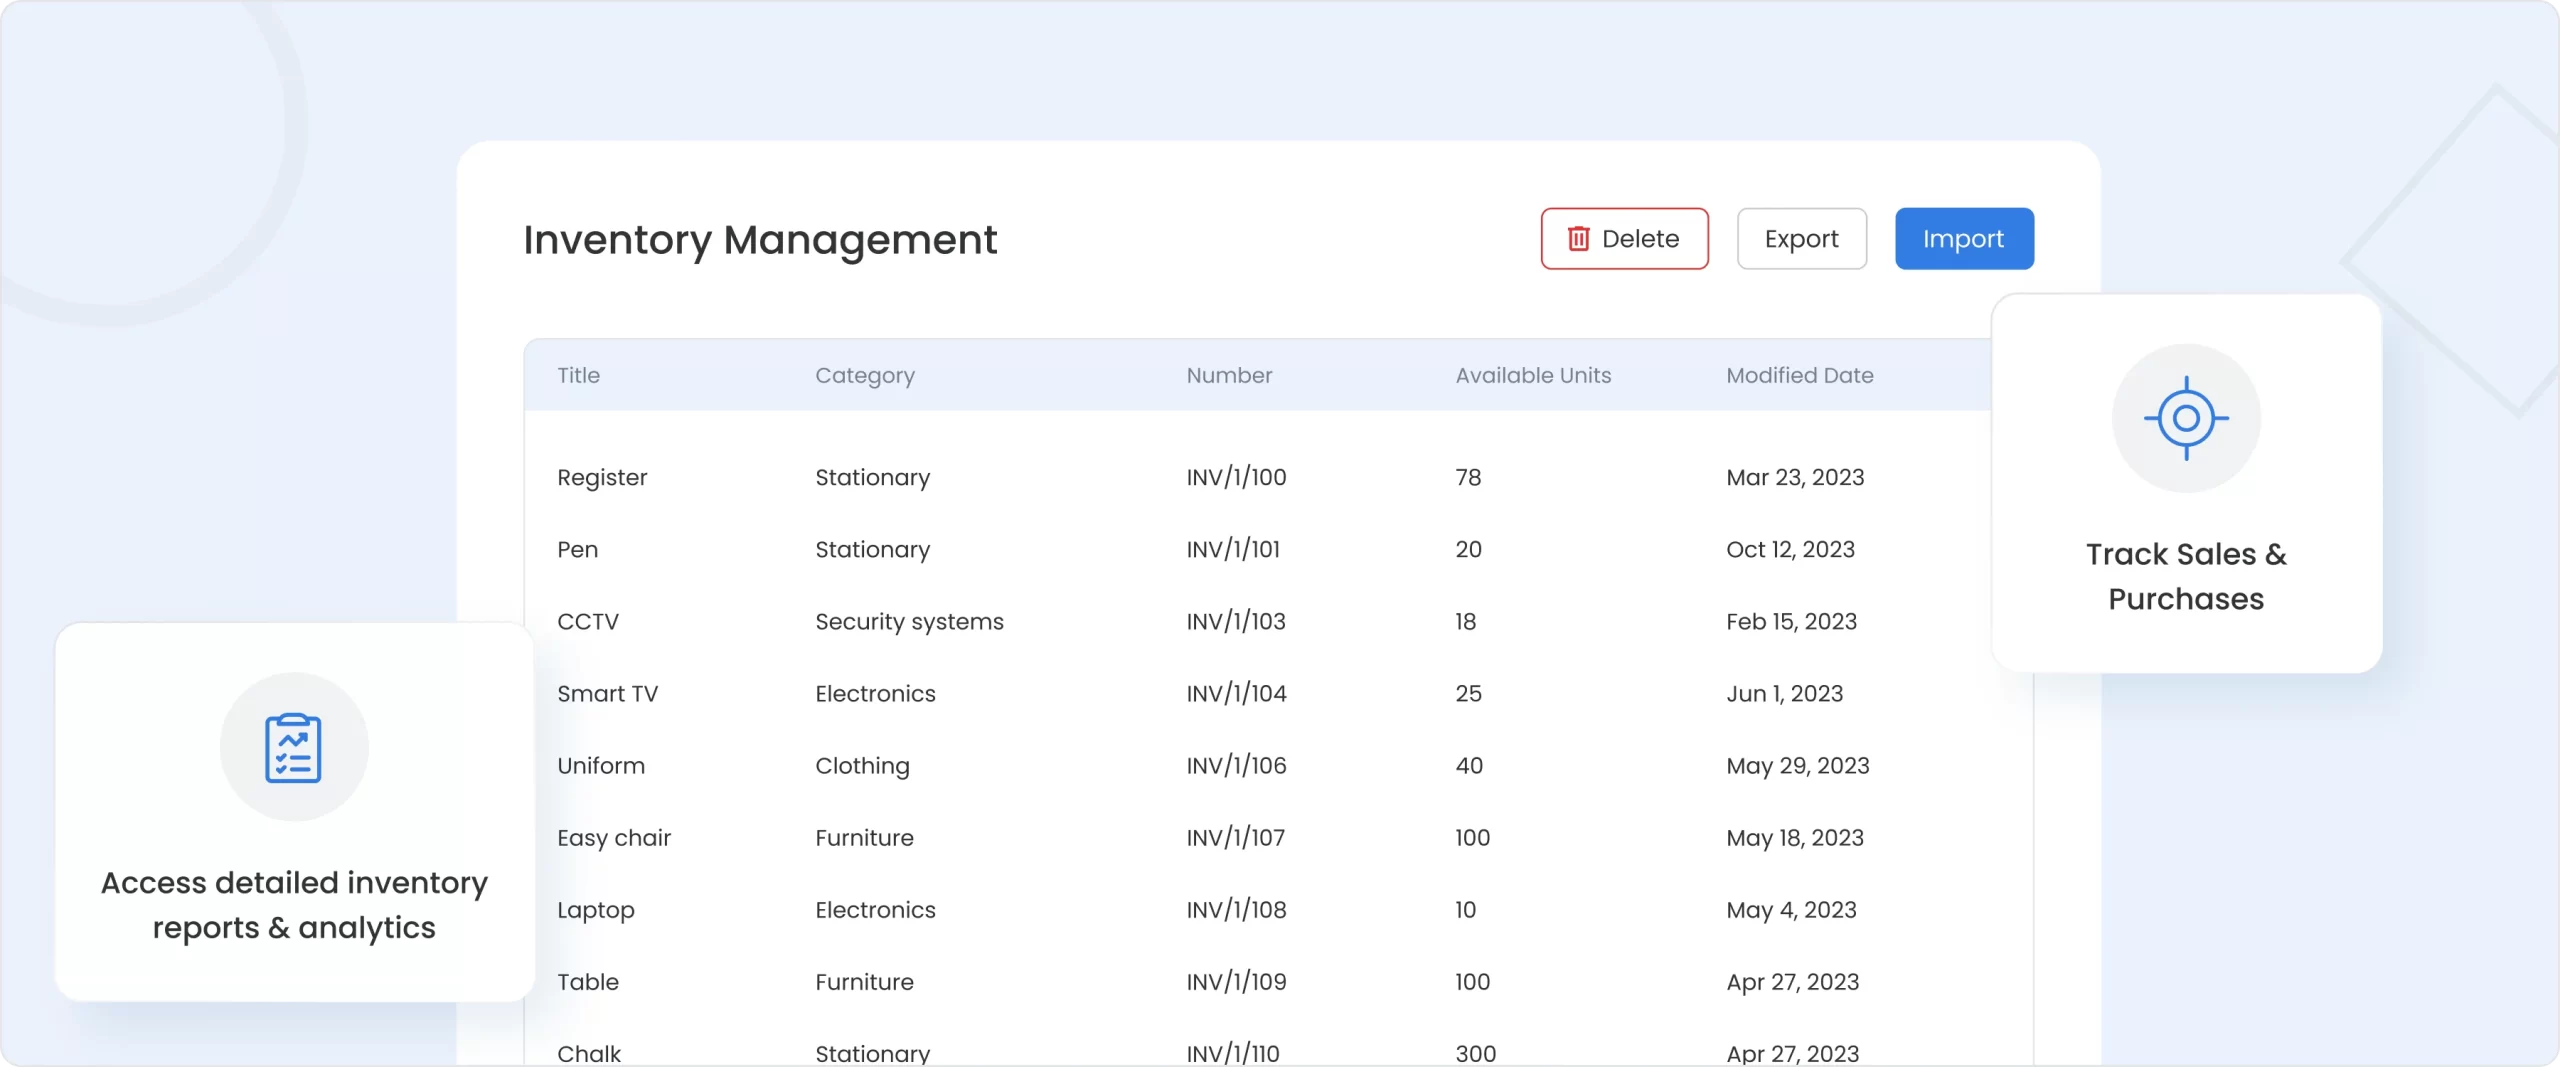The width and height of the screenshot is (2560, 1067).
Task: Sort the list by Number column
Action: (x=1228, y=375)
